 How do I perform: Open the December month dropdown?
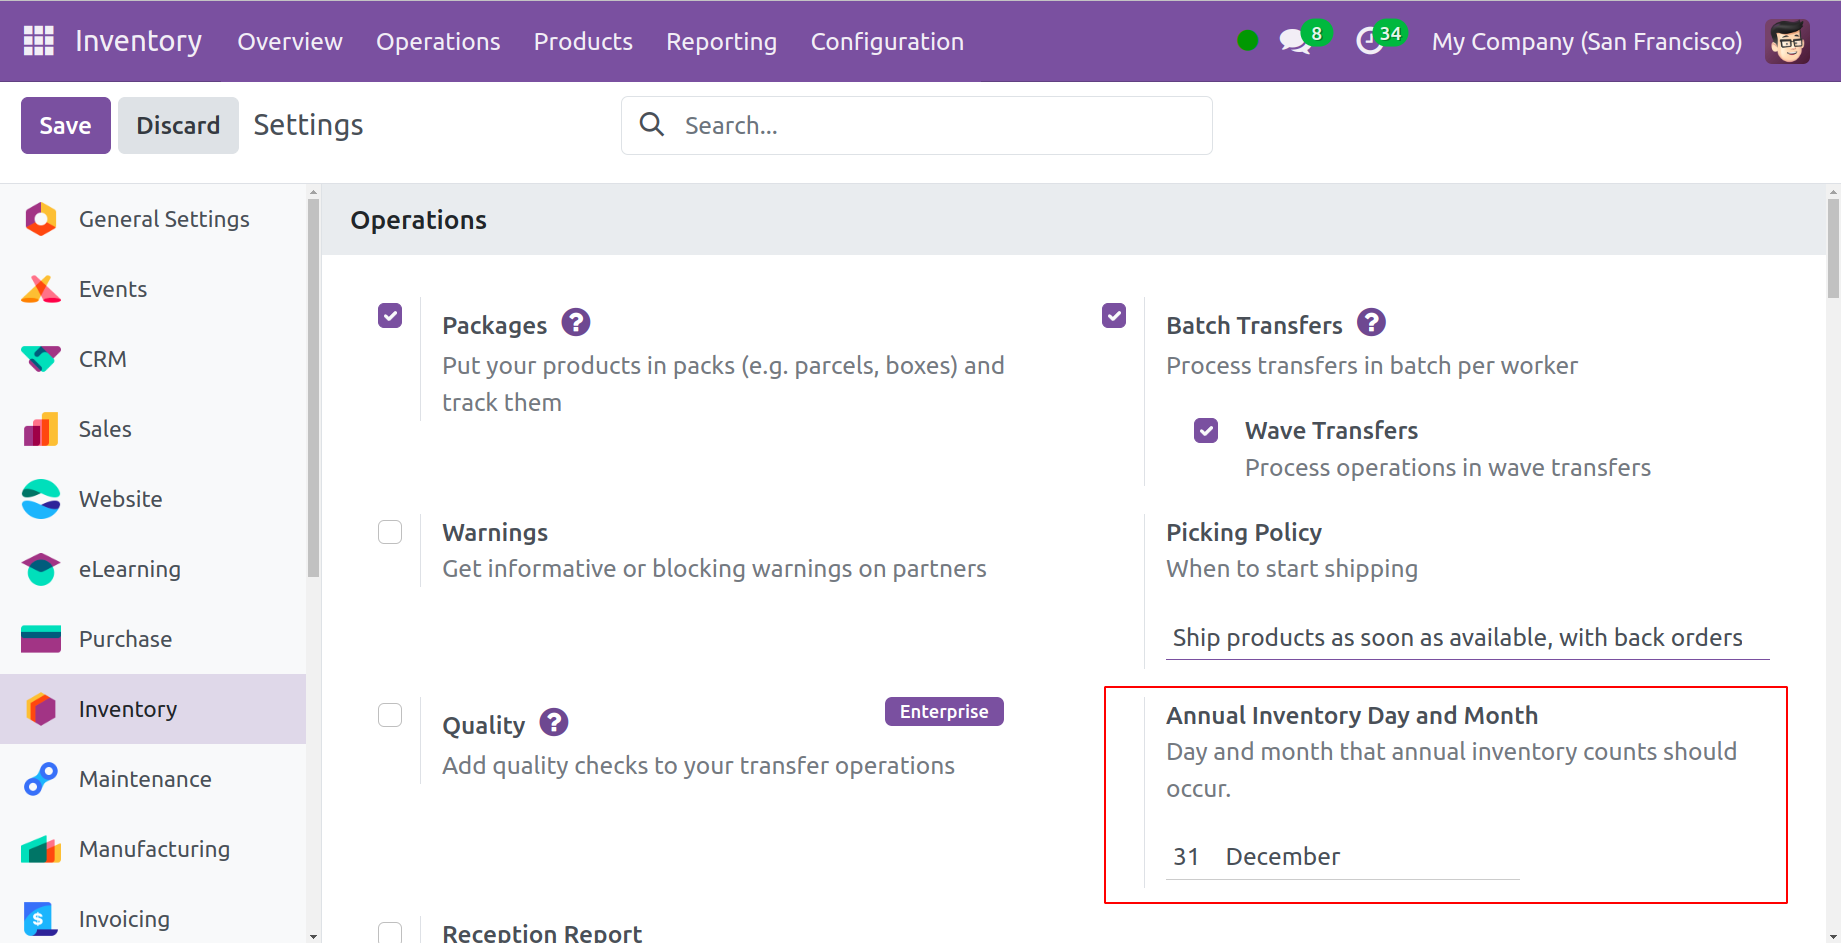(x=1370, y=857)
